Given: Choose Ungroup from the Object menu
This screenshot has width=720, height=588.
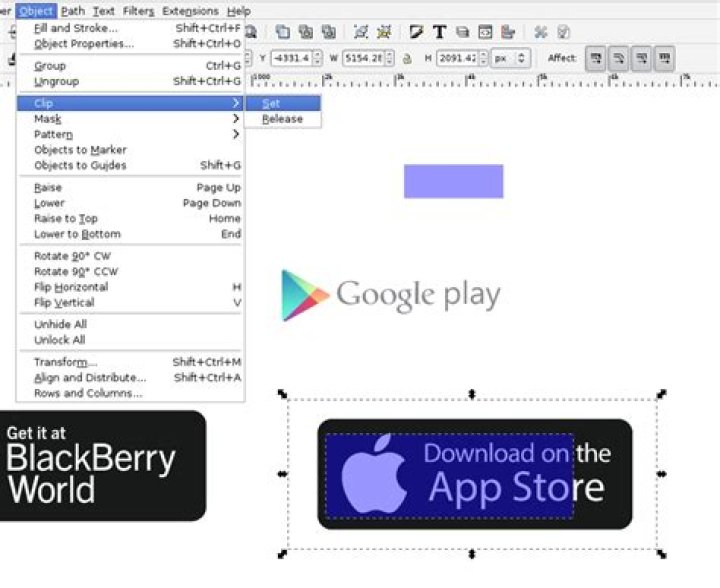Looking at the screenshot, I should point(129,81).
